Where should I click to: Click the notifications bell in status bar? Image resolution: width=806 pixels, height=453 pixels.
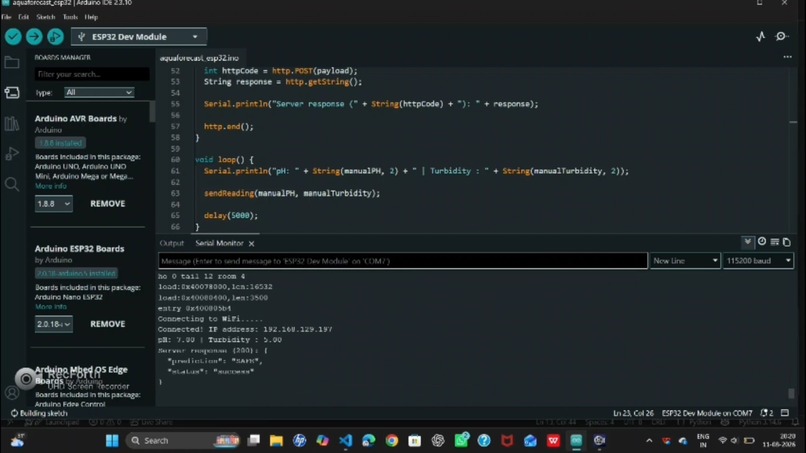[x=766, y=413]
